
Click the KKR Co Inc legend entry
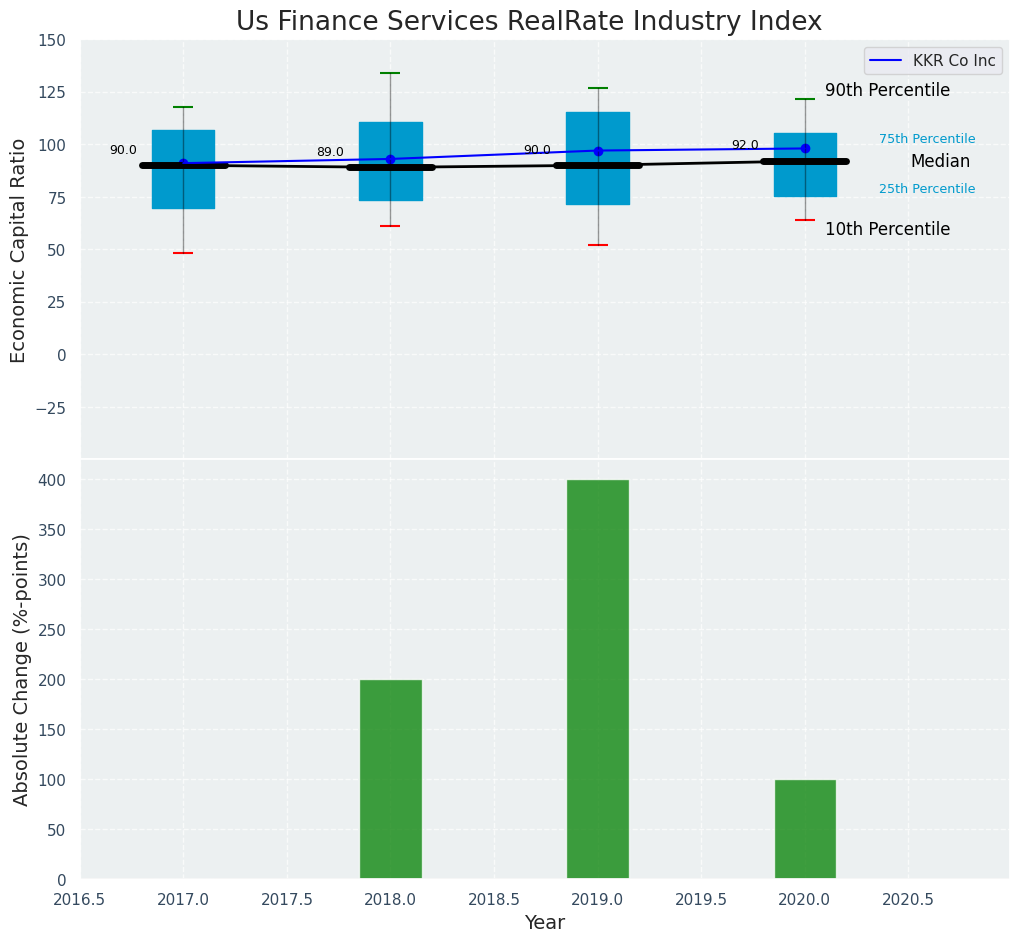[x=953, y=61]
